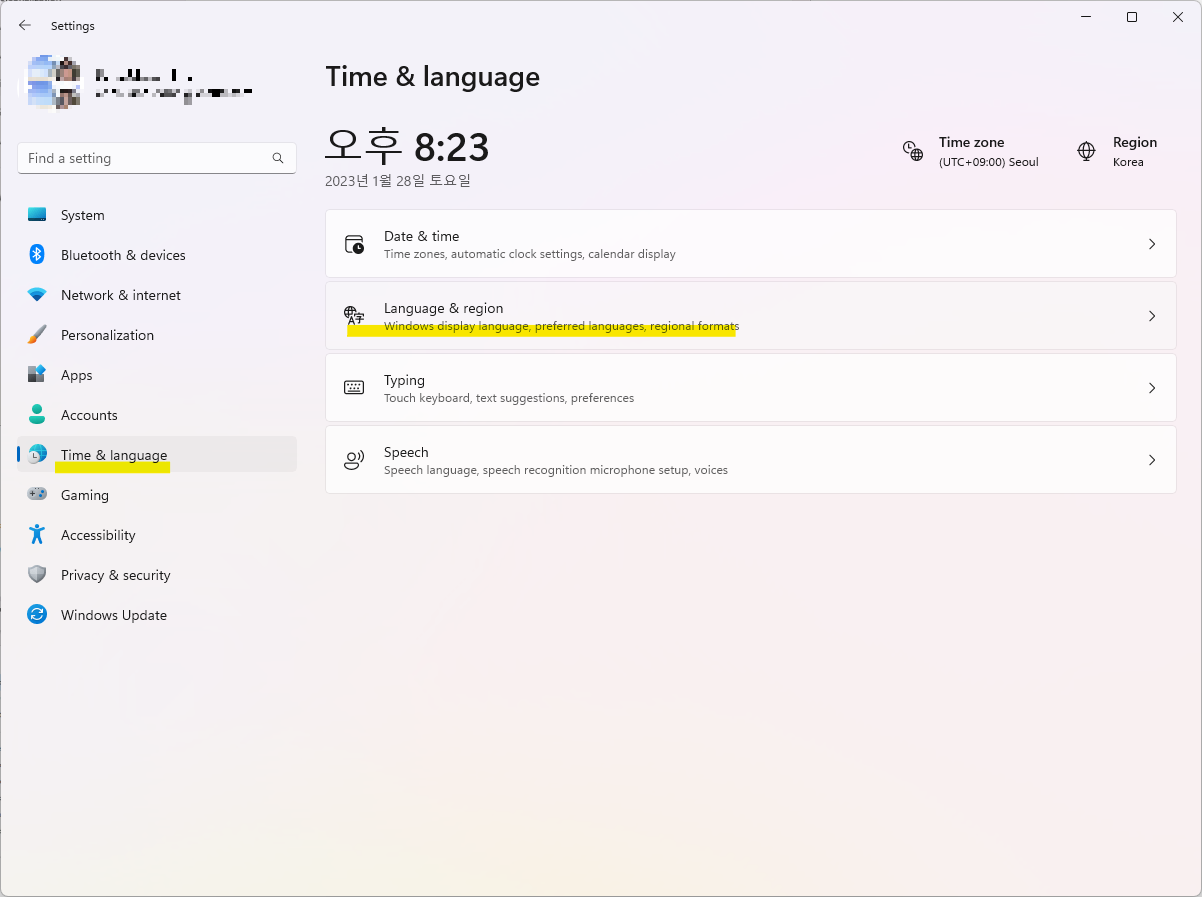This screenshot has width=1202, height=897.
Task: Select Network & internet in sidebar
Action: (157, 295)
